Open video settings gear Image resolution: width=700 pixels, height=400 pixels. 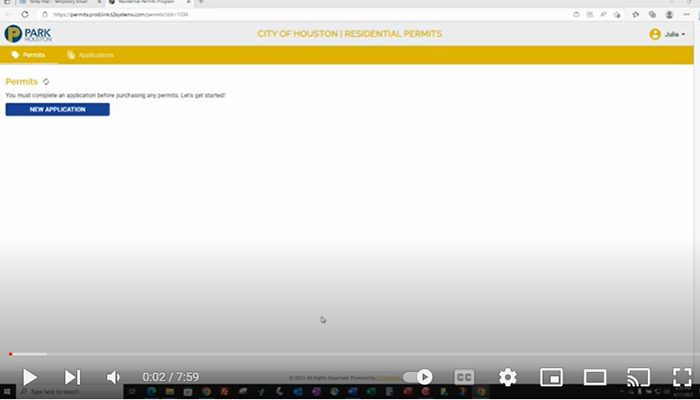[508, 377]
